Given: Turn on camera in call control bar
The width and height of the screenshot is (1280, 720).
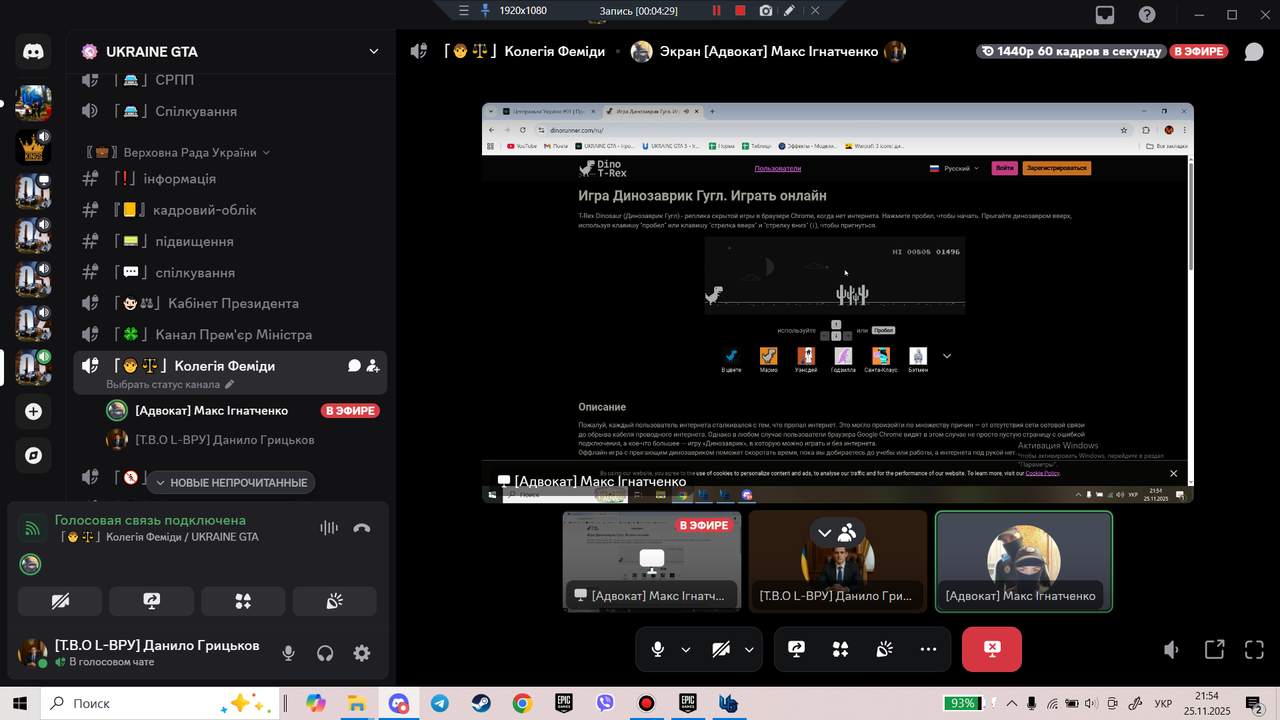Looking at the screenshot, I should [x=721, y=649].
